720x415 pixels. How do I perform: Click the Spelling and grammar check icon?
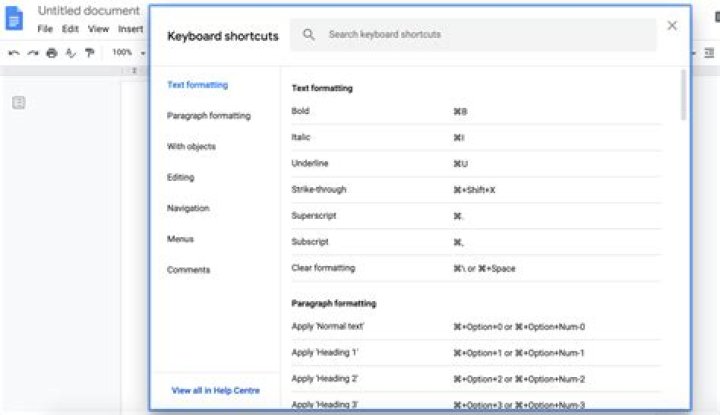tap(70, 53)
